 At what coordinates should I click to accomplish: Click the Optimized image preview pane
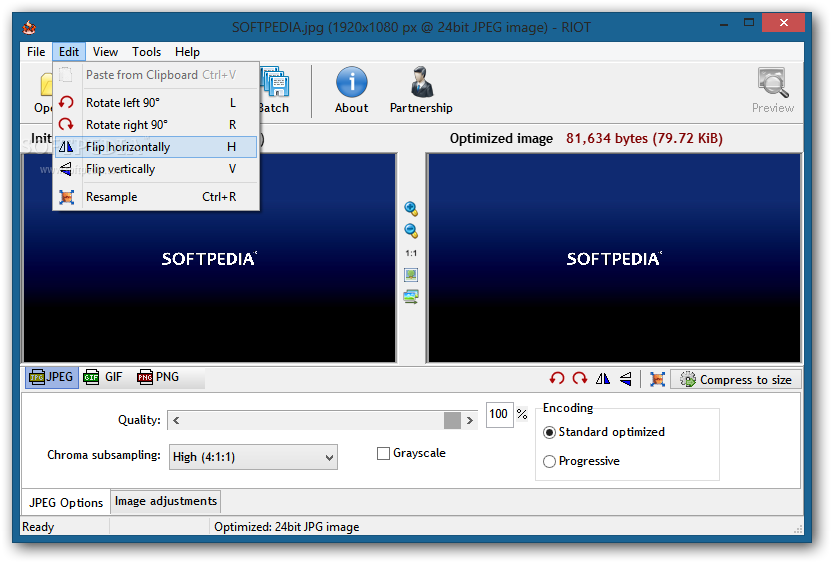[614, 258]
